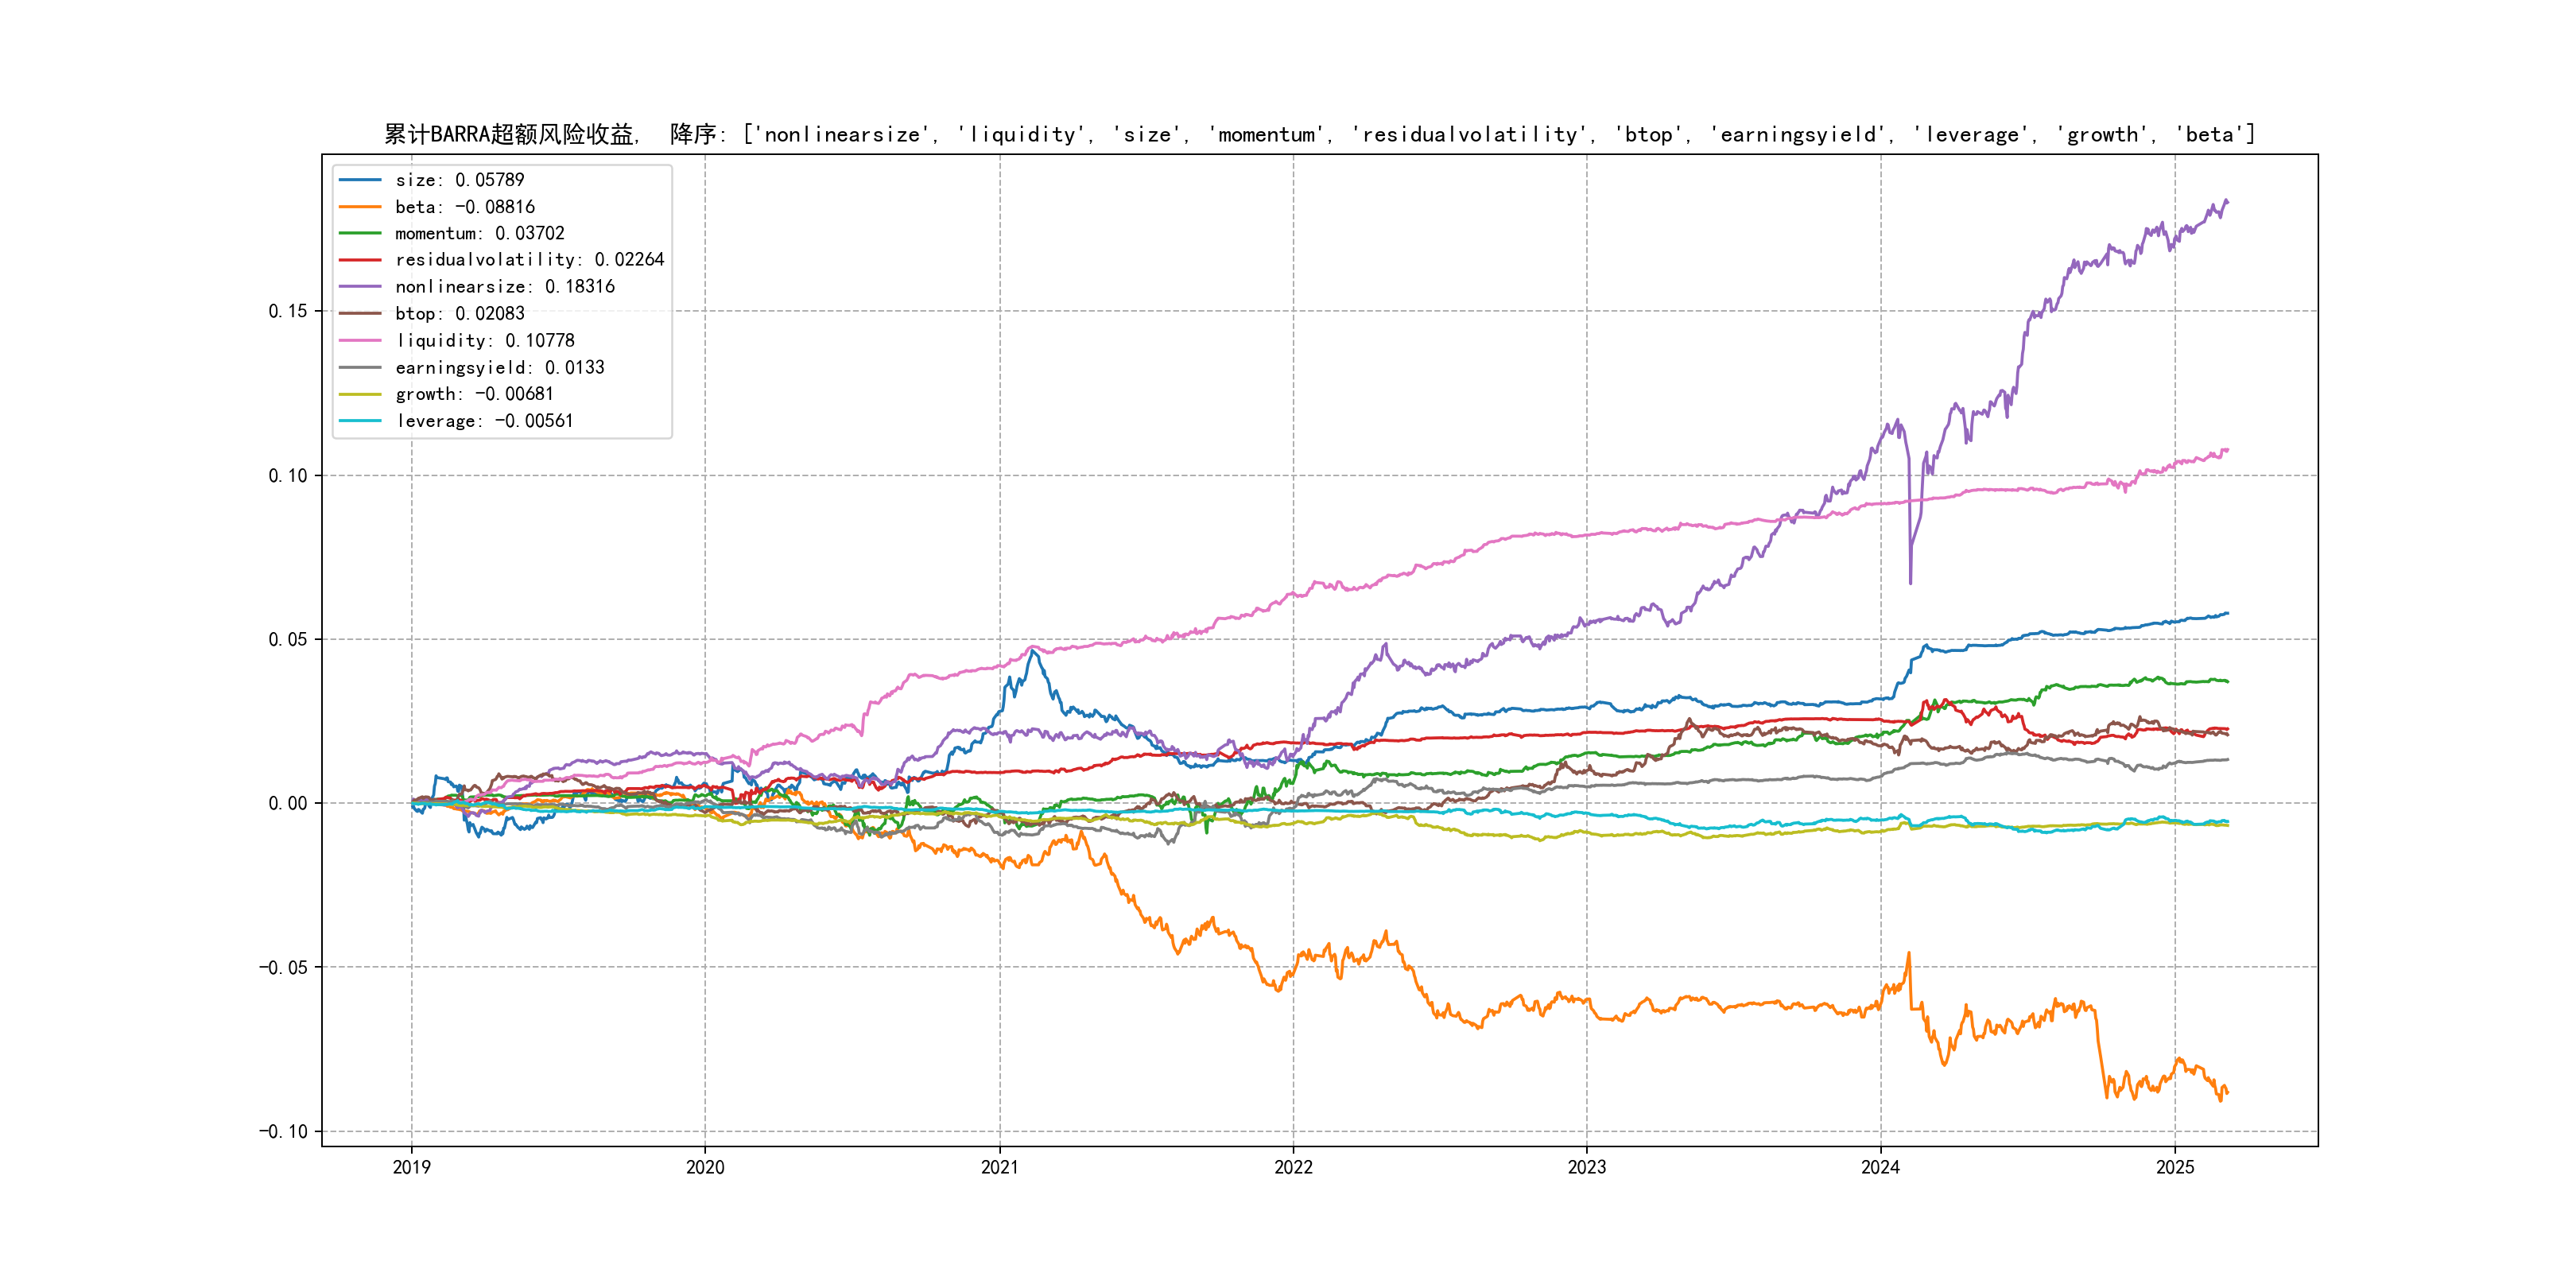Viewport: 2576px width, 1288px height.
Task: Select the 'earningsyield: 0.0133' legend label
Action: [499, 368]
